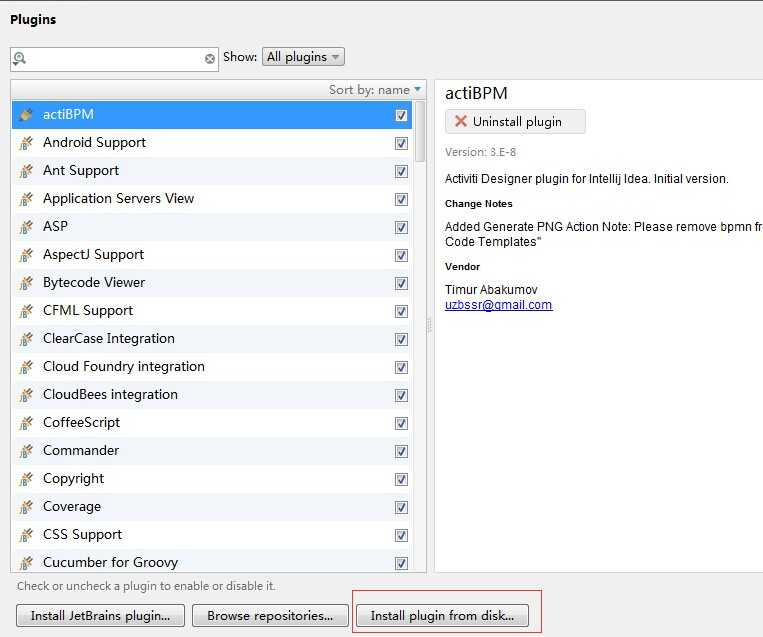763x637 pixels.
Task: Toggle the ASP plugin checkbox
Action: point(401,227)
